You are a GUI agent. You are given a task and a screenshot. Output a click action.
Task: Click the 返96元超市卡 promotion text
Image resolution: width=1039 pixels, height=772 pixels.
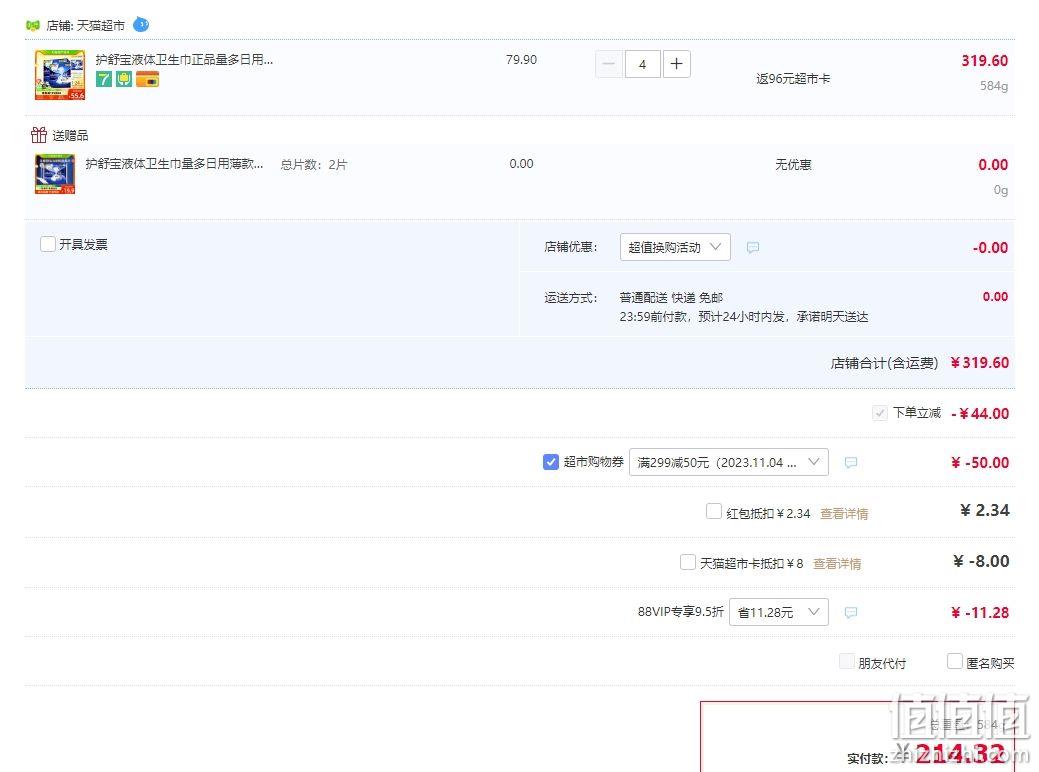793,79
